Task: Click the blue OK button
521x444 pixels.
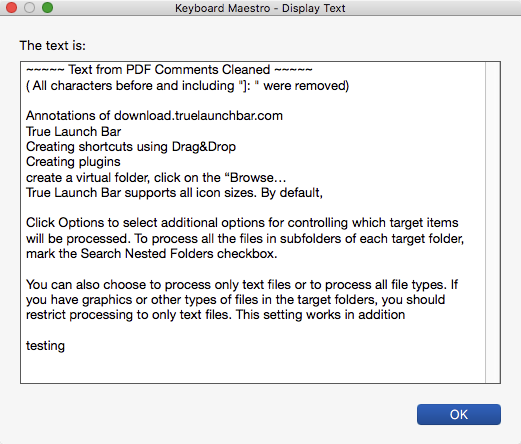Action: click(459, 414)
